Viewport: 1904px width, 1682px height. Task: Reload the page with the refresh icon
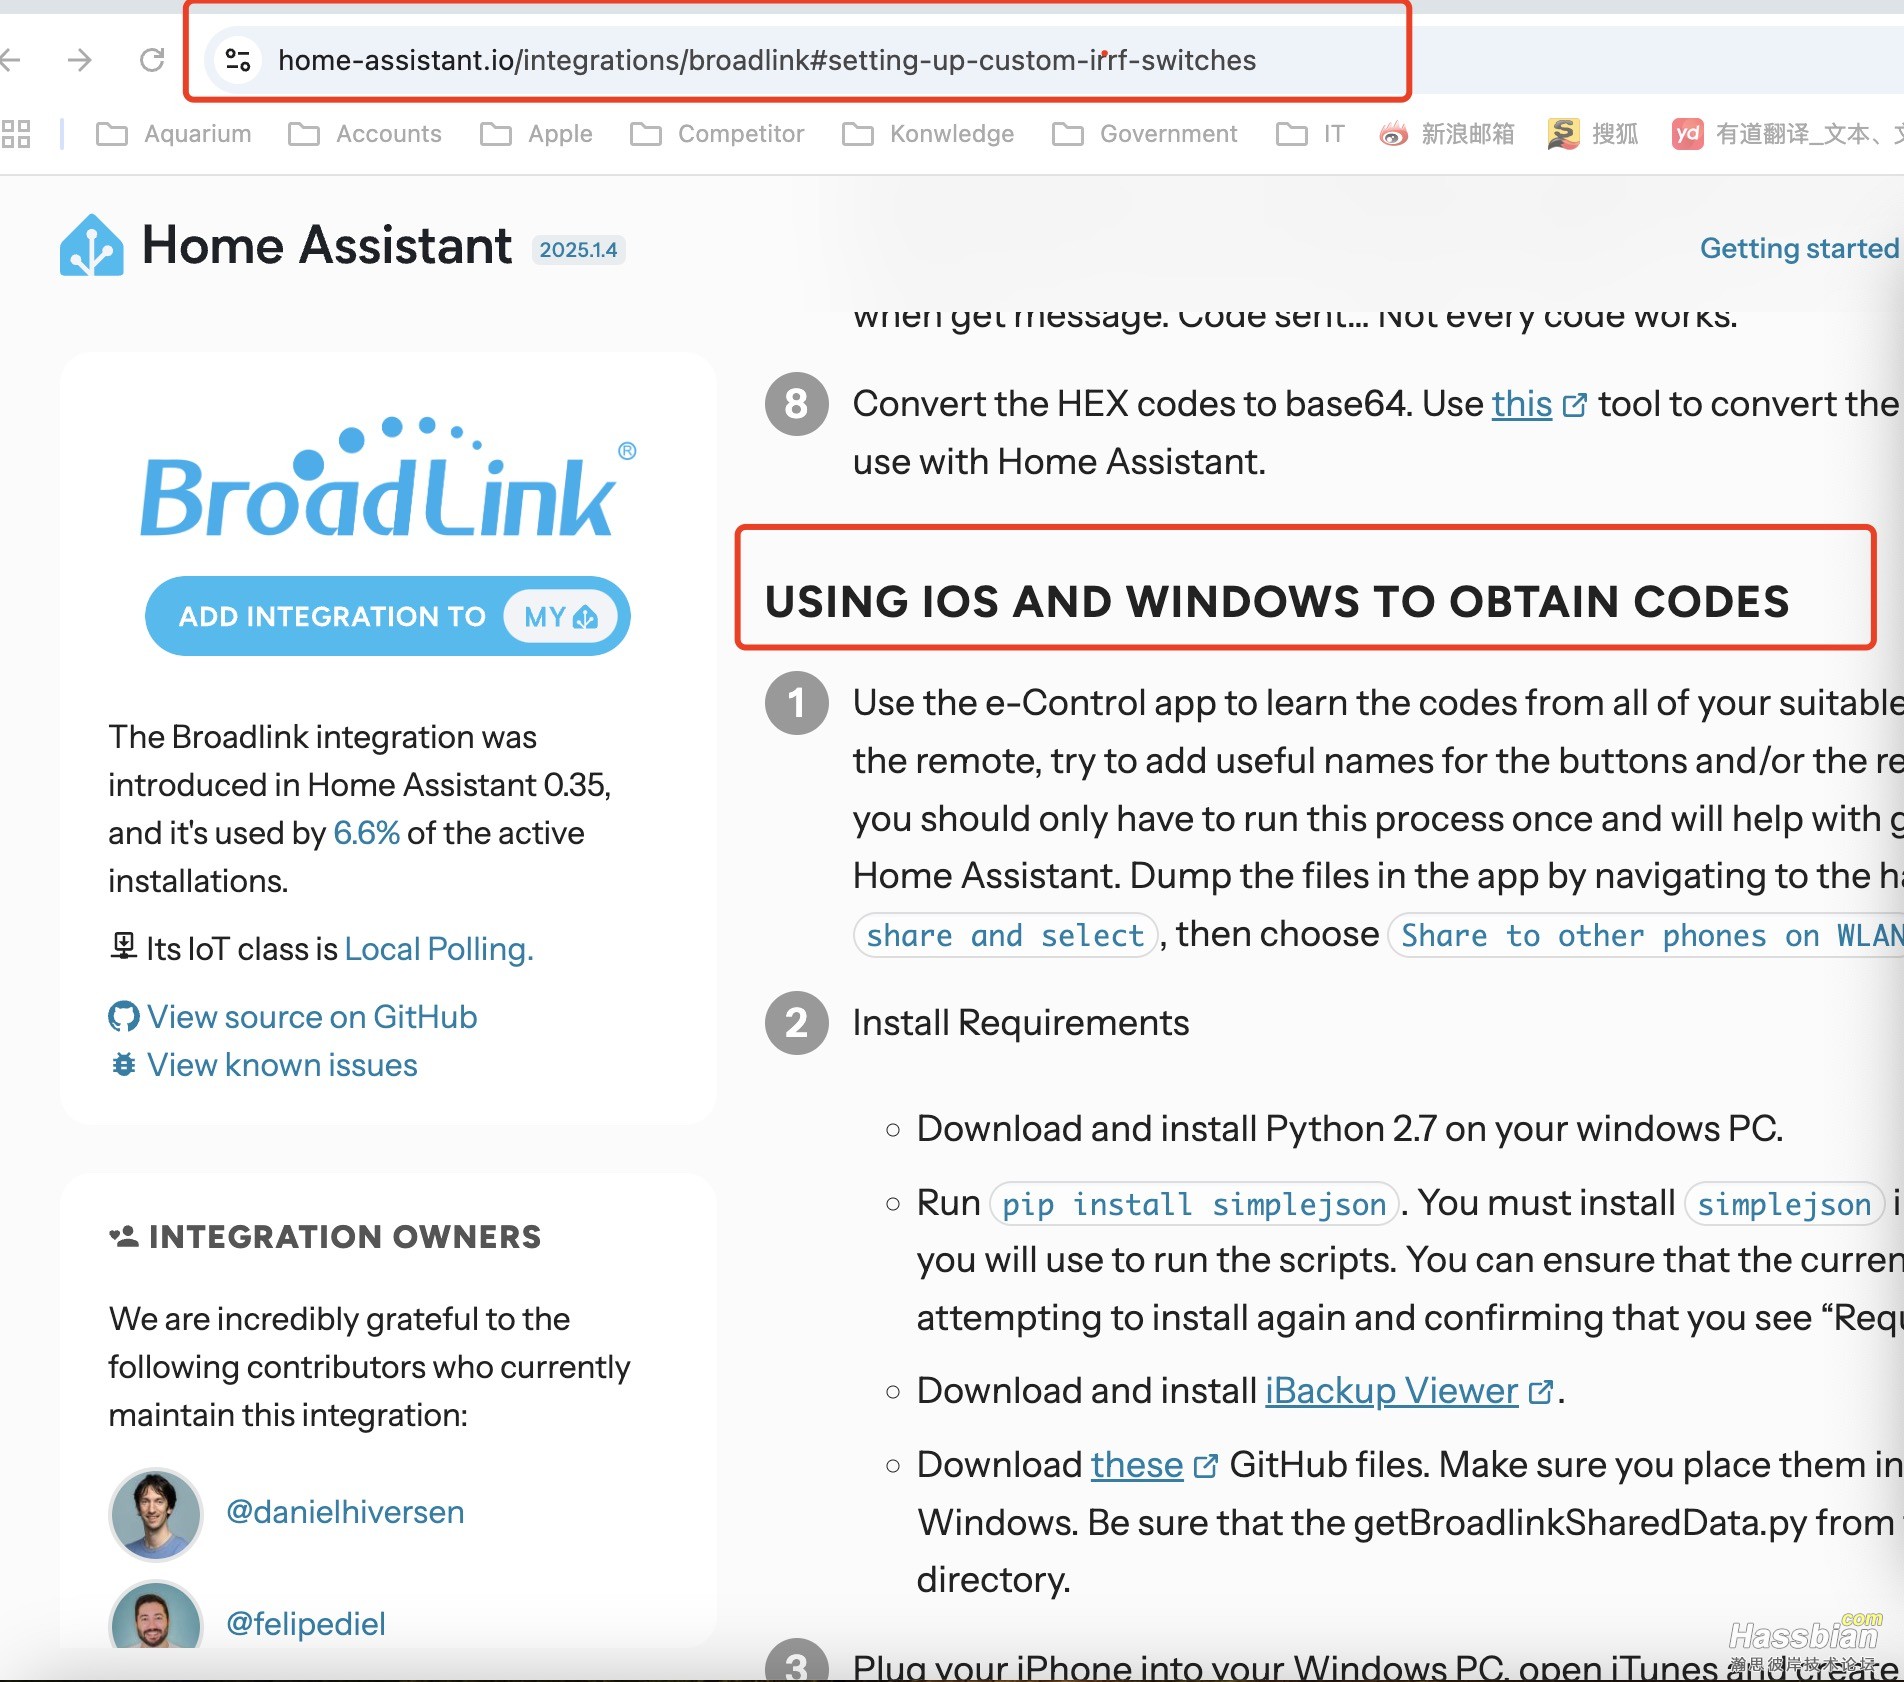click(x=152, y=60)
